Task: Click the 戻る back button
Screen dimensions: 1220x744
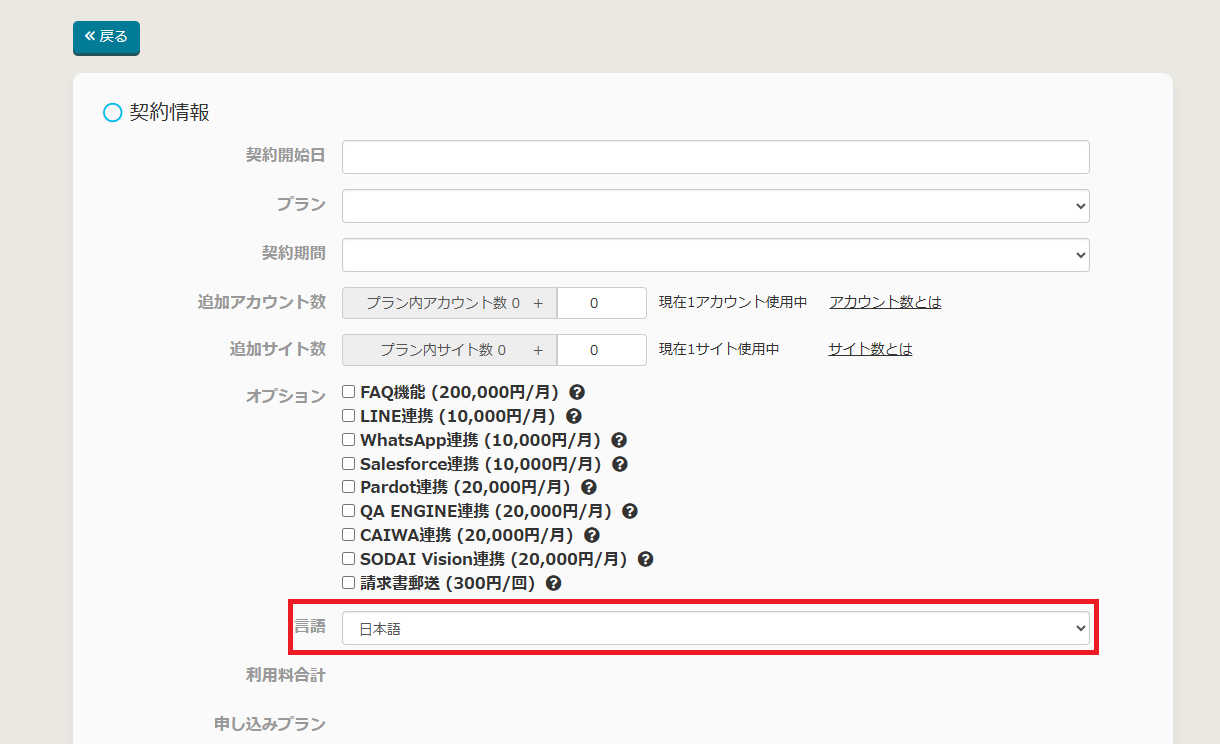Action: (106, 37)
